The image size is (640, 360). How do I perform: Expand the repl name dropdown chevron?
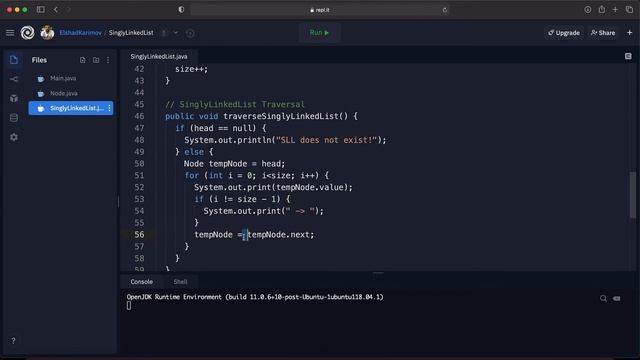click(176, 33)
